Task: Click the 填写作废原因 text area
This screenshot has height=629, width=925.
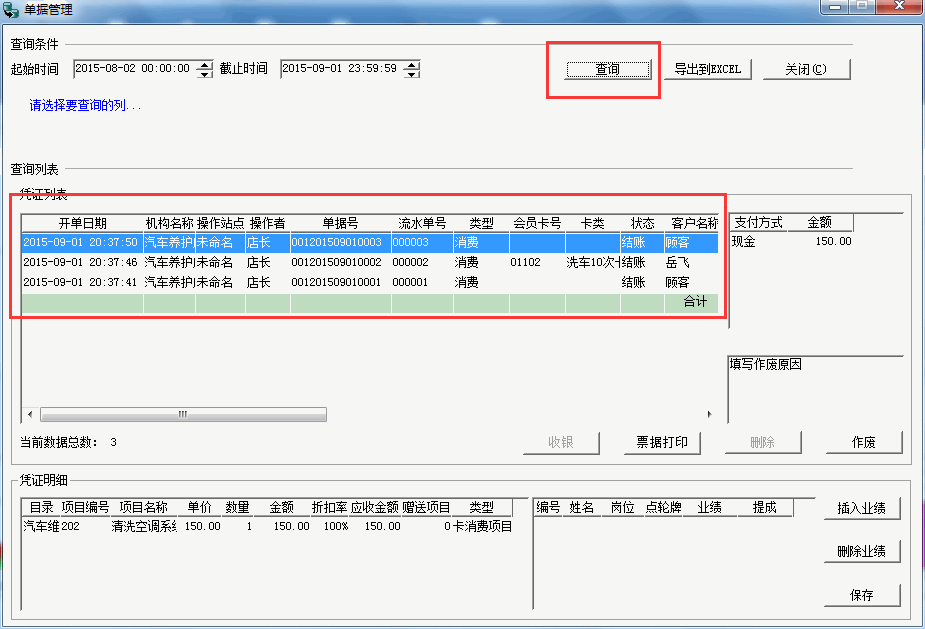Action: pyautogui.click(x=815, y=389)
